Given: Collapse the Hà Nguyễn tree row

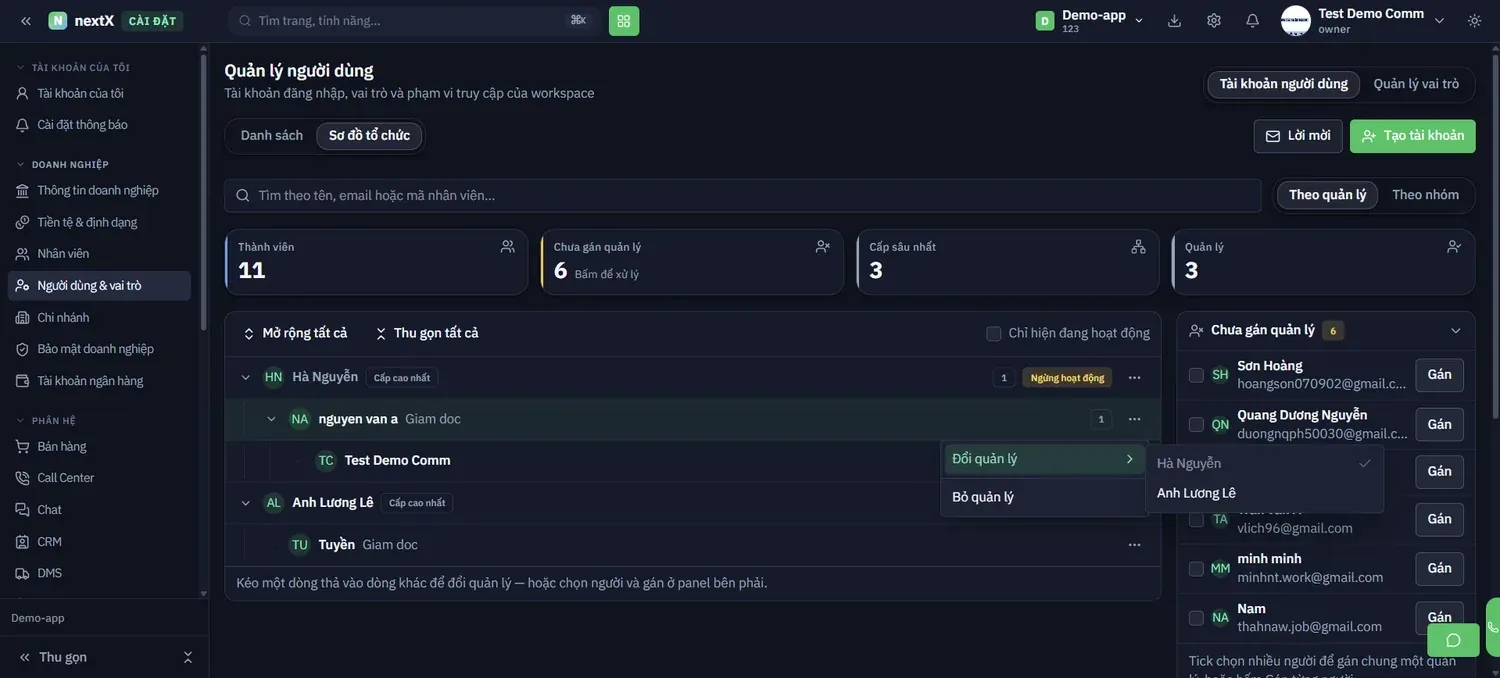Looking at the screenshot, I should [x=246, y=377].
